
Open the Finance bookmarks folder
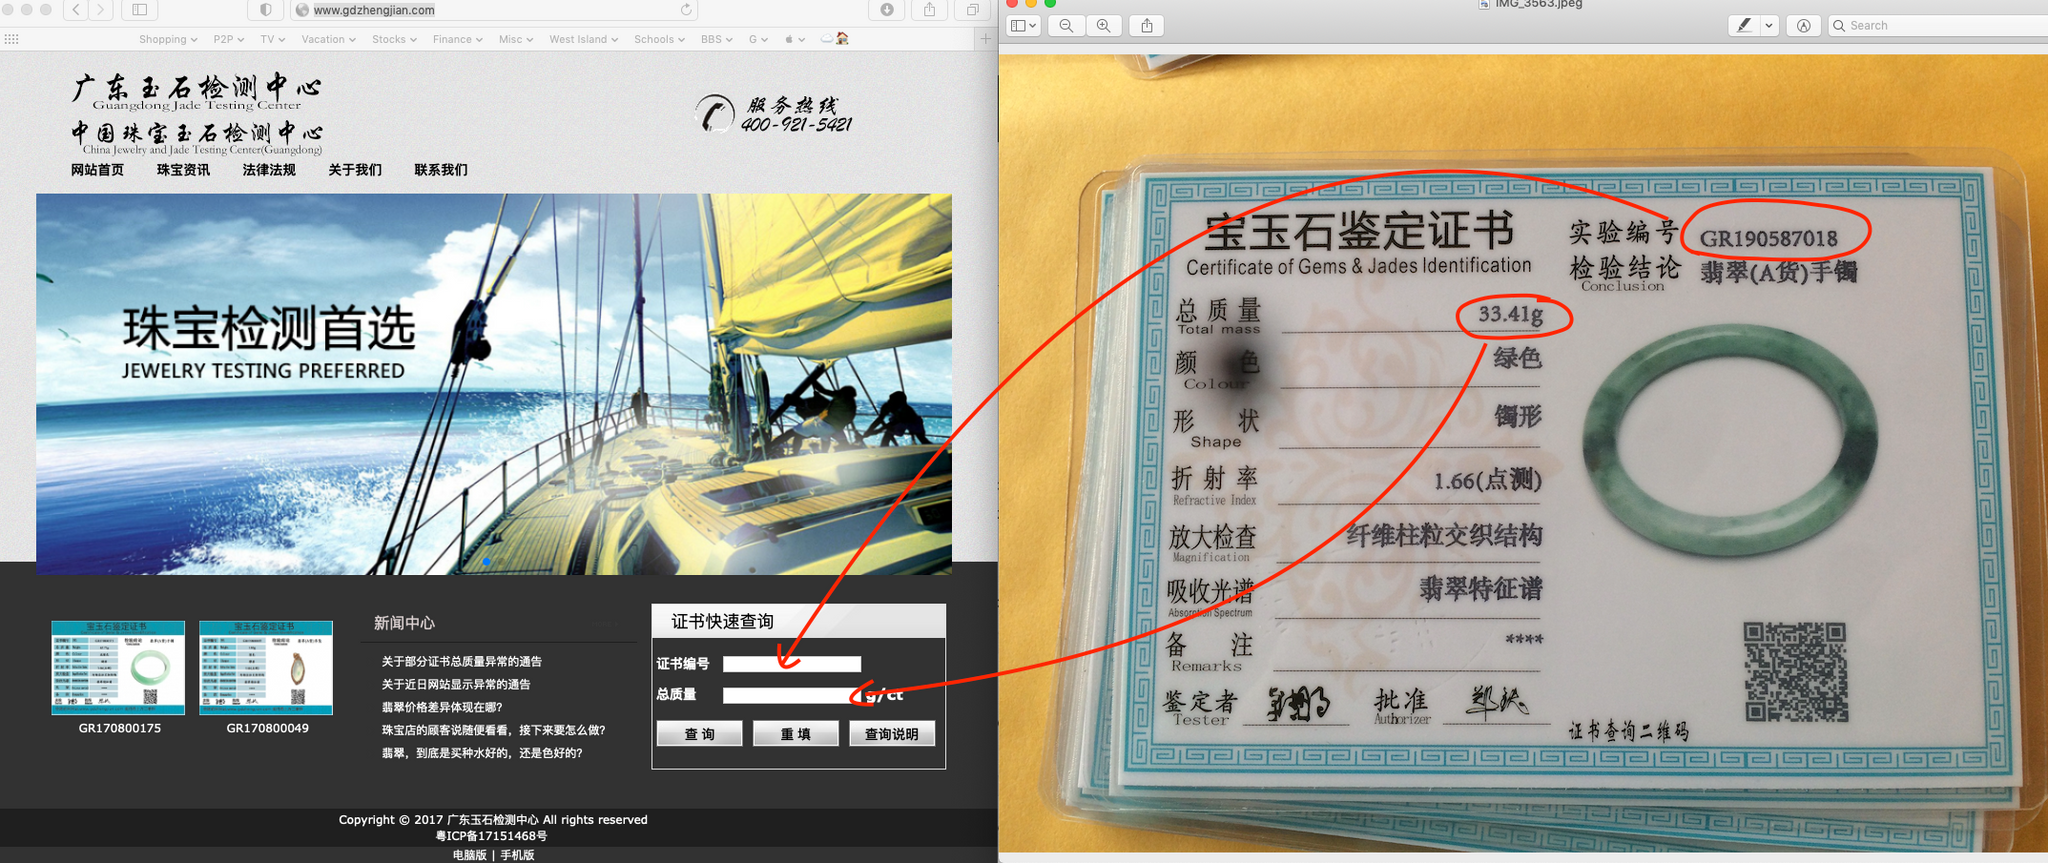pyautogui.click(x=457, y=39)
